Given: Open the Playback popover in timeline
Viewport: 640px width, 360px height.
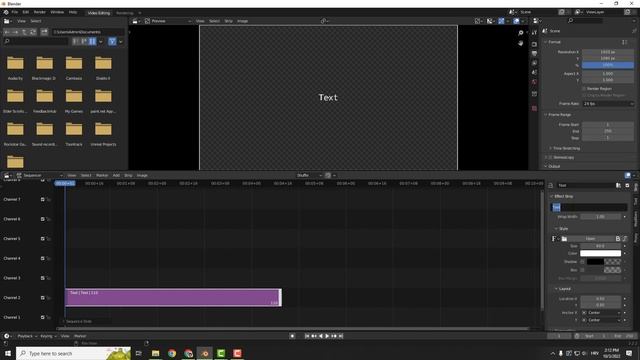Looking at the screenshot, I should coord(27,336).
